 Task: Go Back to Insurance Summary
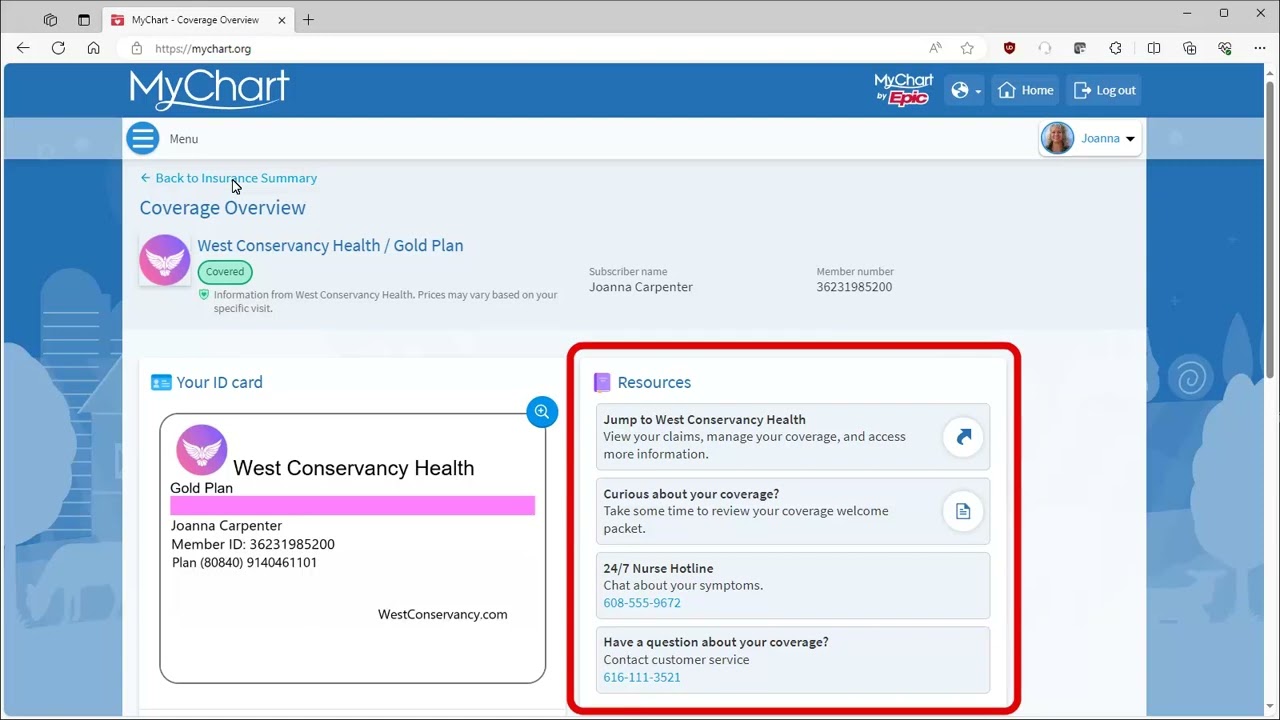point(228,178)
